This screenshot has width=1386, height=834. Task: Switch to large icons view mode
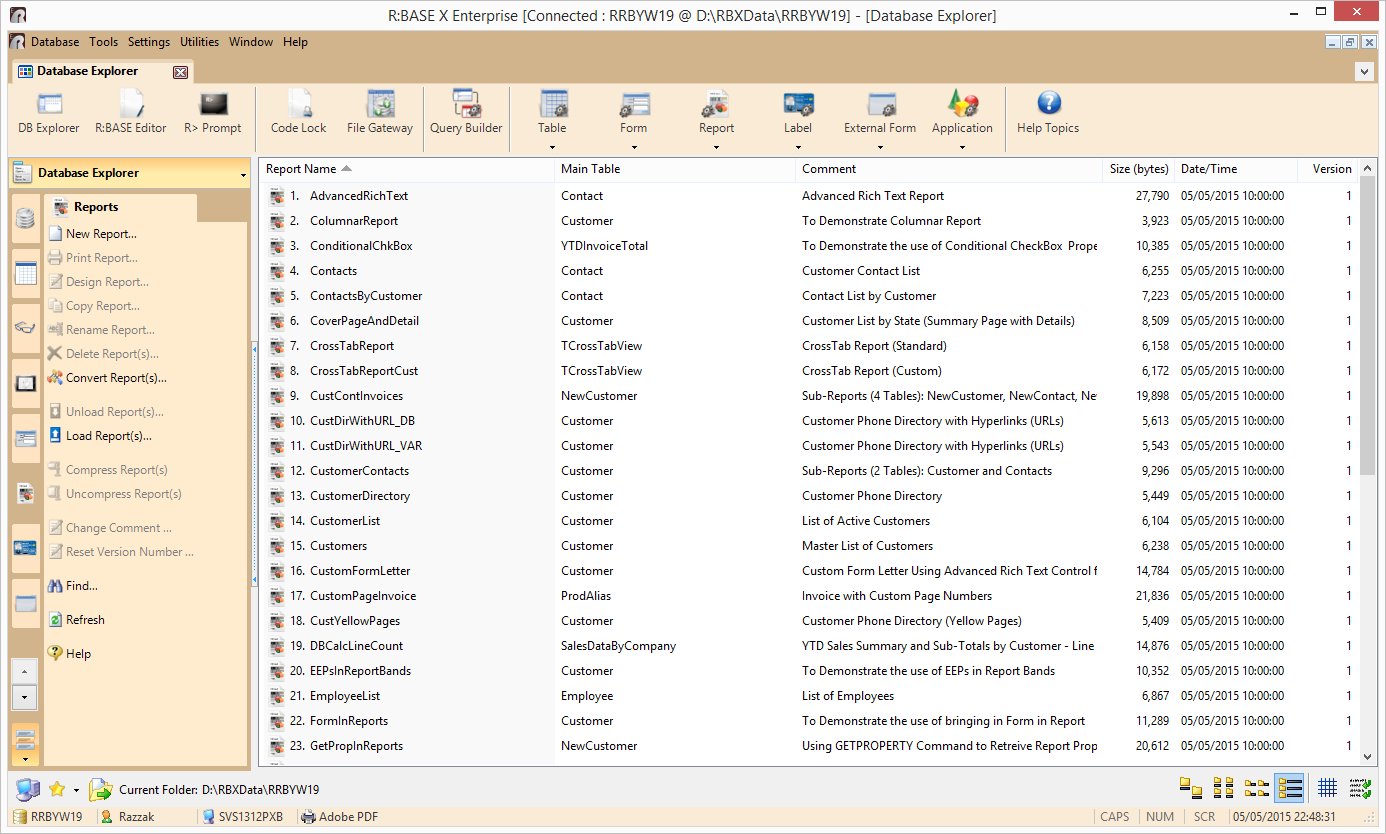1190,788
